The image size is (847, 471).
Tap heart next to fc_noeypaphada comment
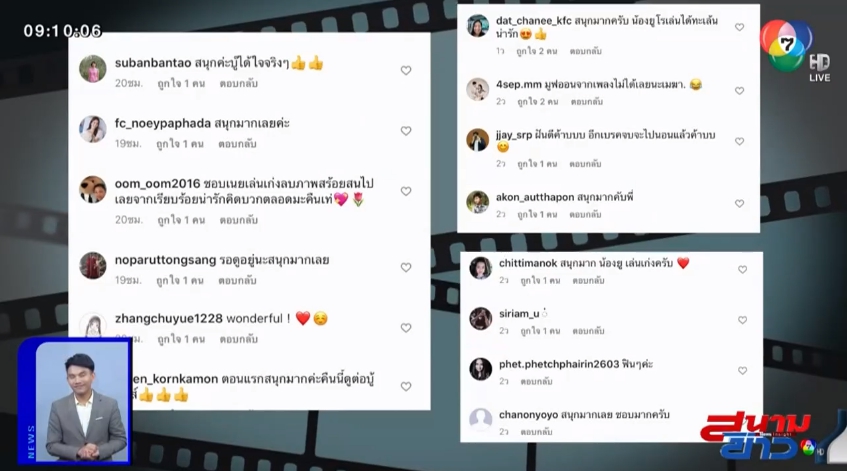click(x=406, y=131)
